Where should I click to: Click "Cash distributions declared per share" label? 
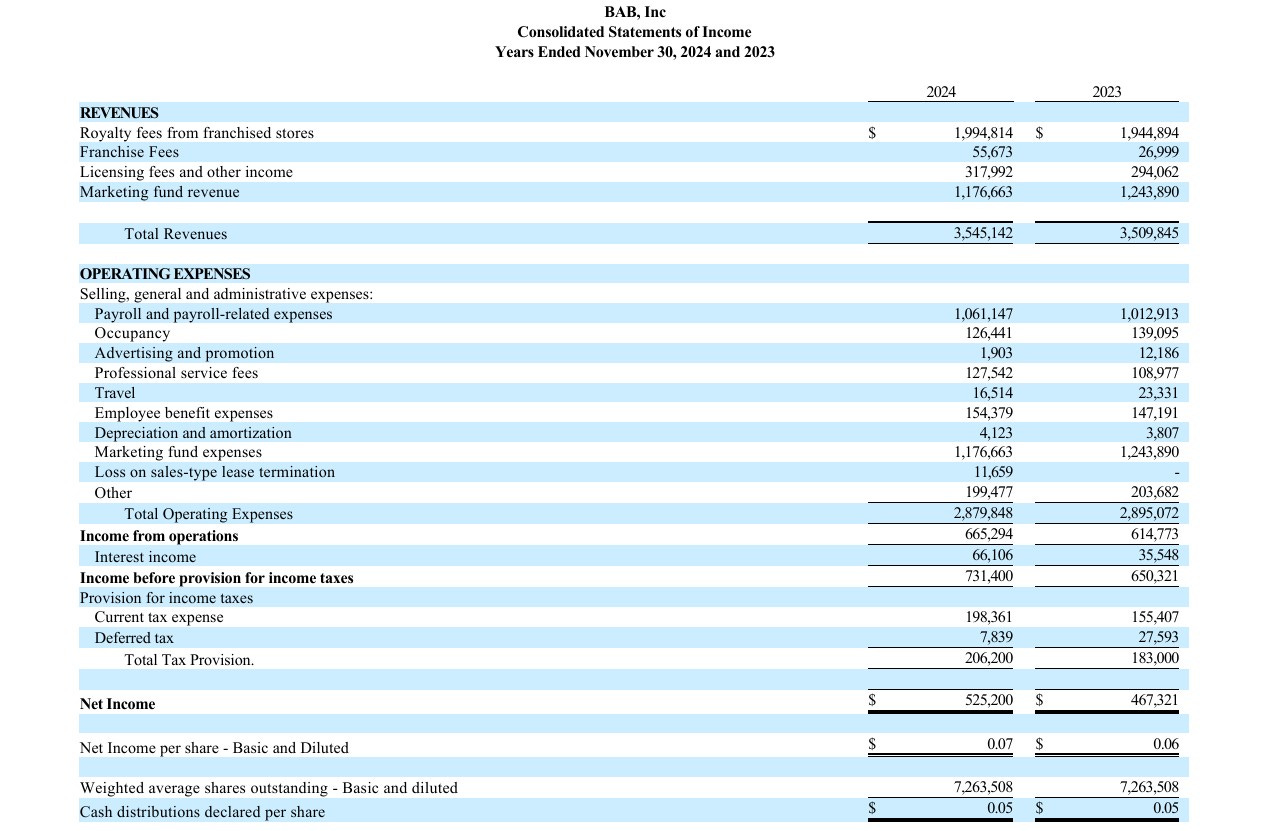click(202, 812)
